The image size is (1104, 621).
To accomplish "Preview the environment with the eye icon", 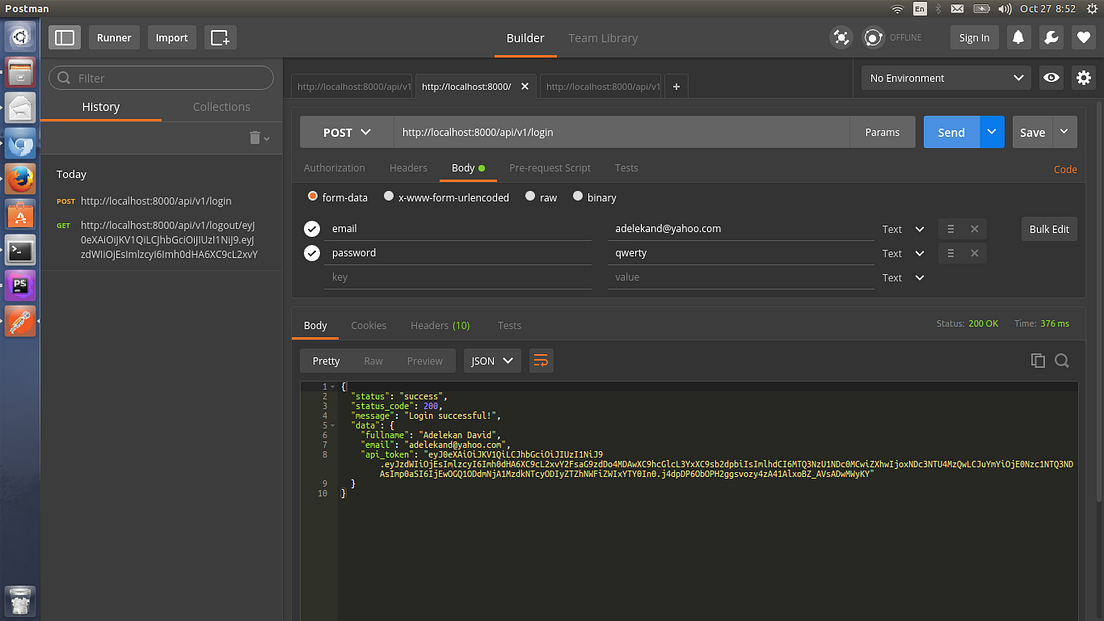I will click(1050, 77).
